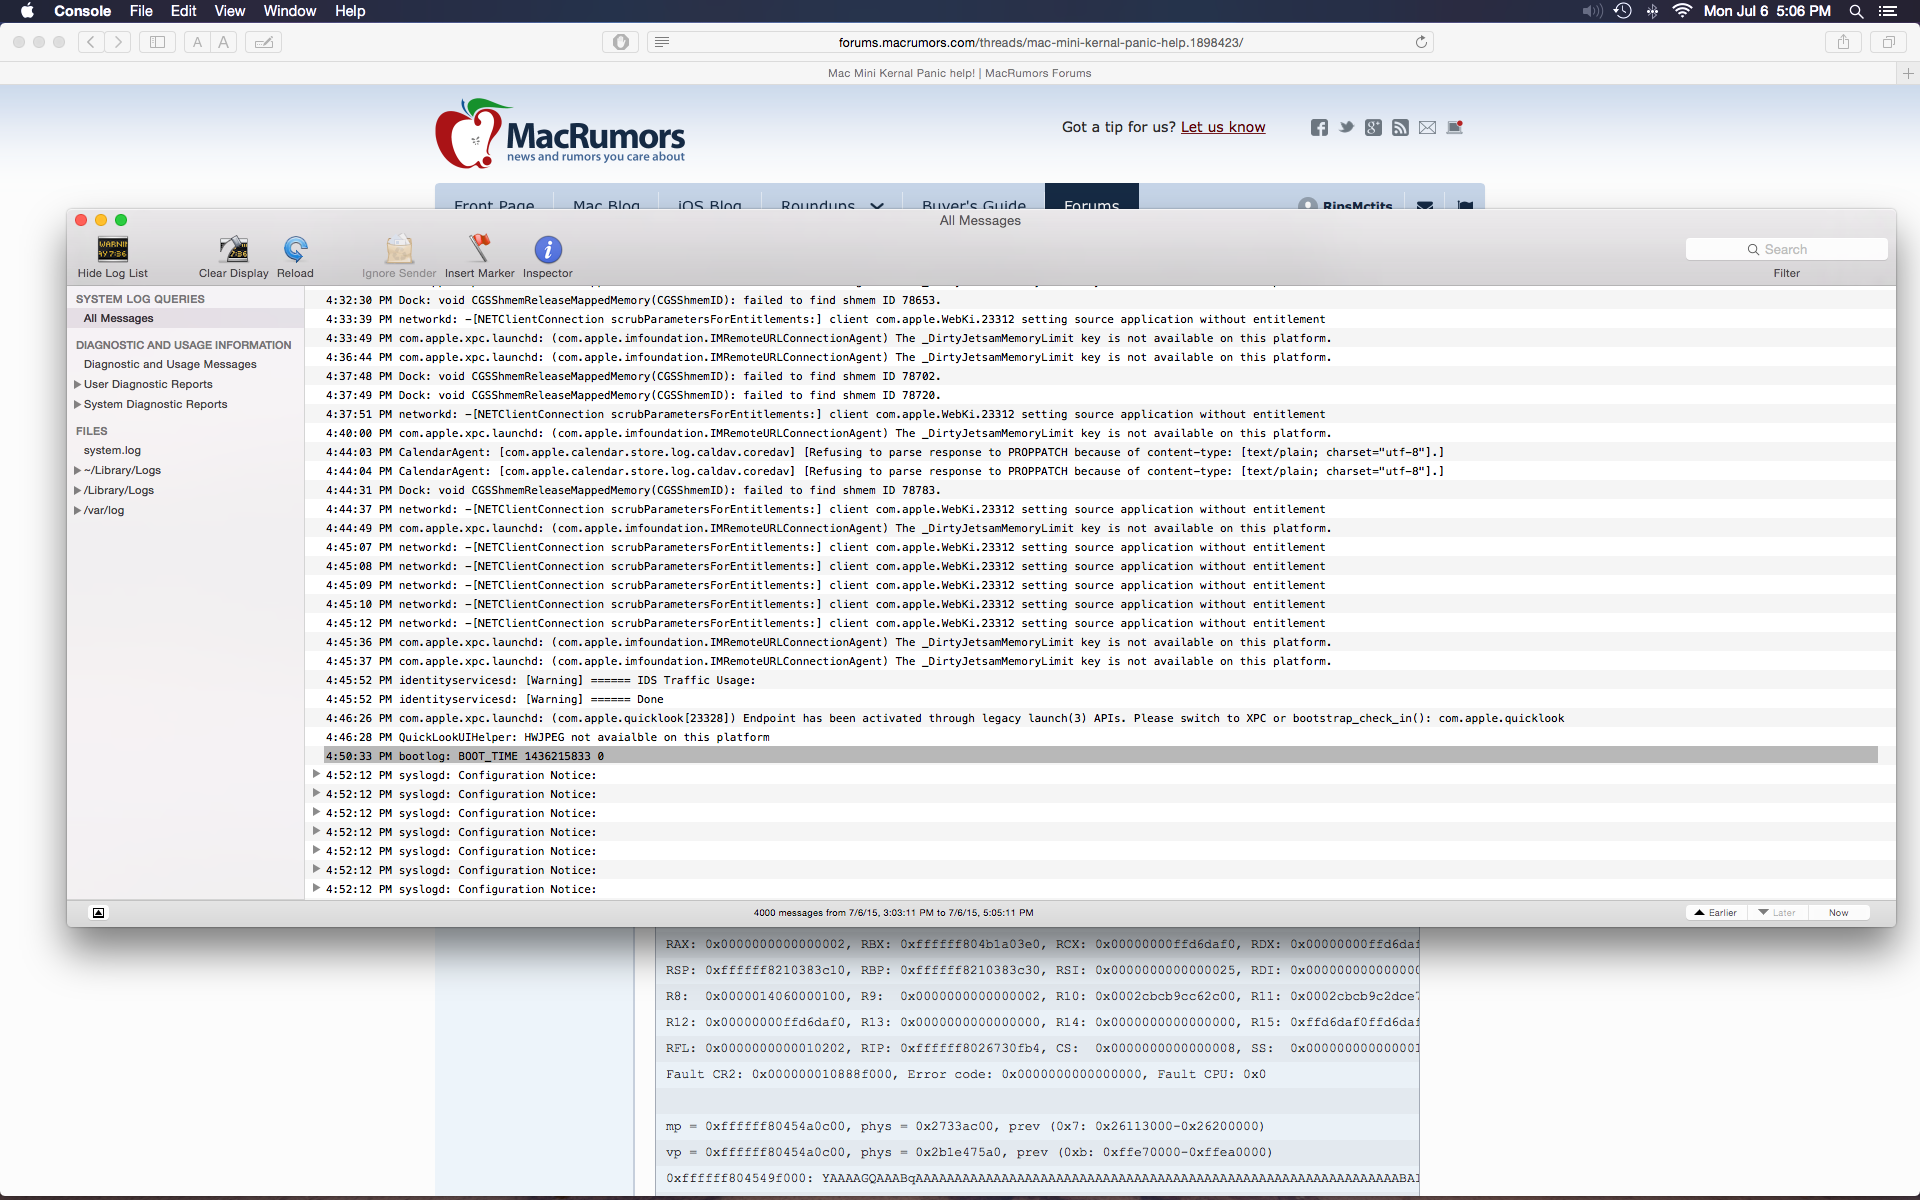Click the Reload icon in Console
This screenshot has width=1920, height=1200.
click(x=295, y=249)
